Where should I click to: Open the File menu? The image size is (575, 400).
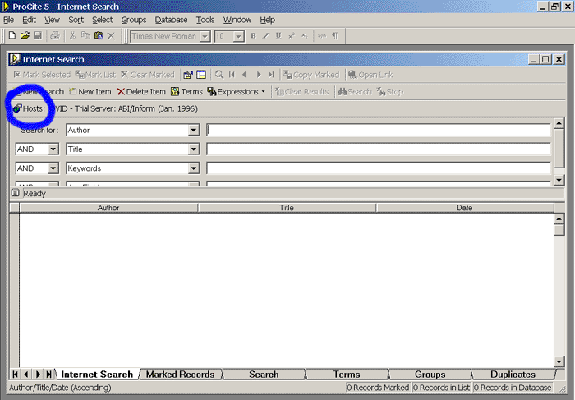tap(9, 20)
